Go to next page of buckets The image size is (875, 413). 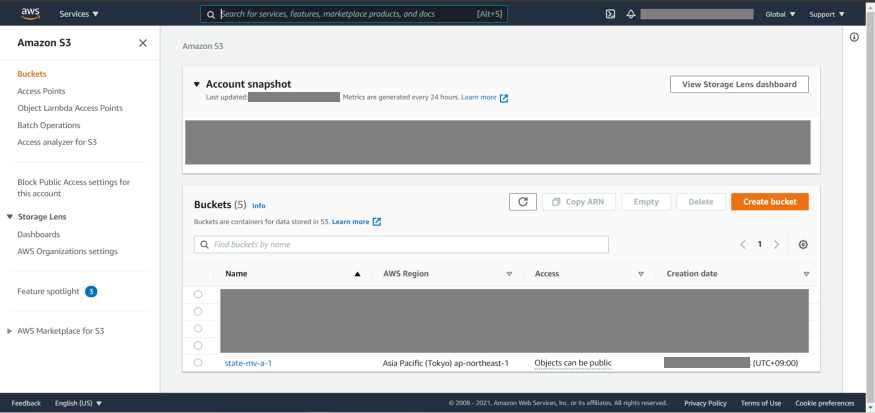pyautogui.click(x=777, y=245)
